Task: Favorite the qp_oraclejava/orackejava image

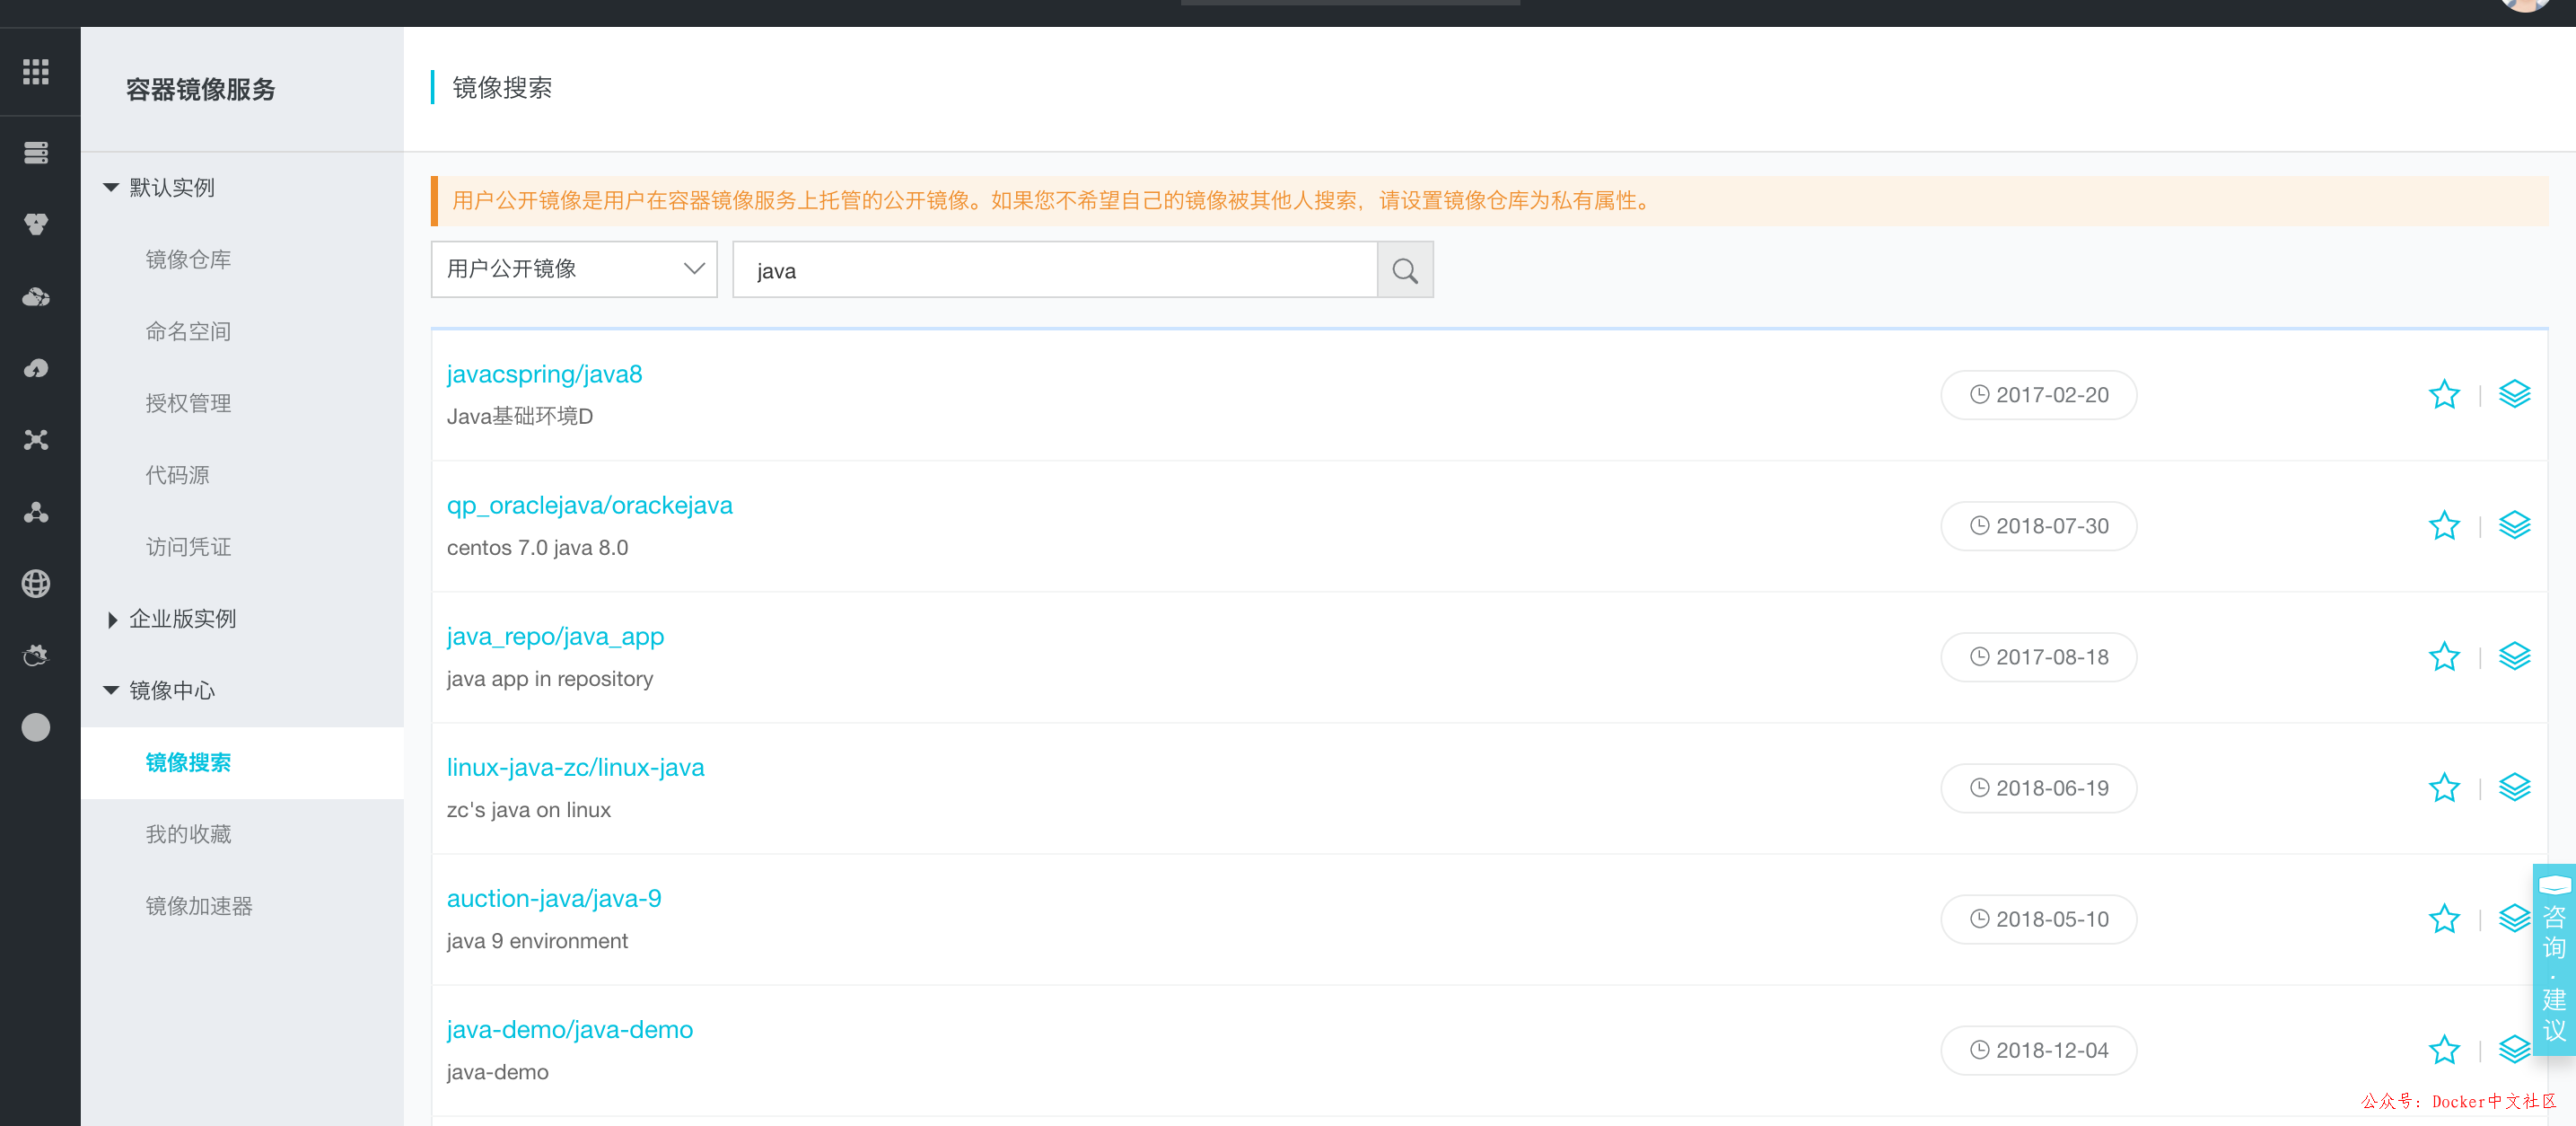Action: click(x=2444, y=525)
